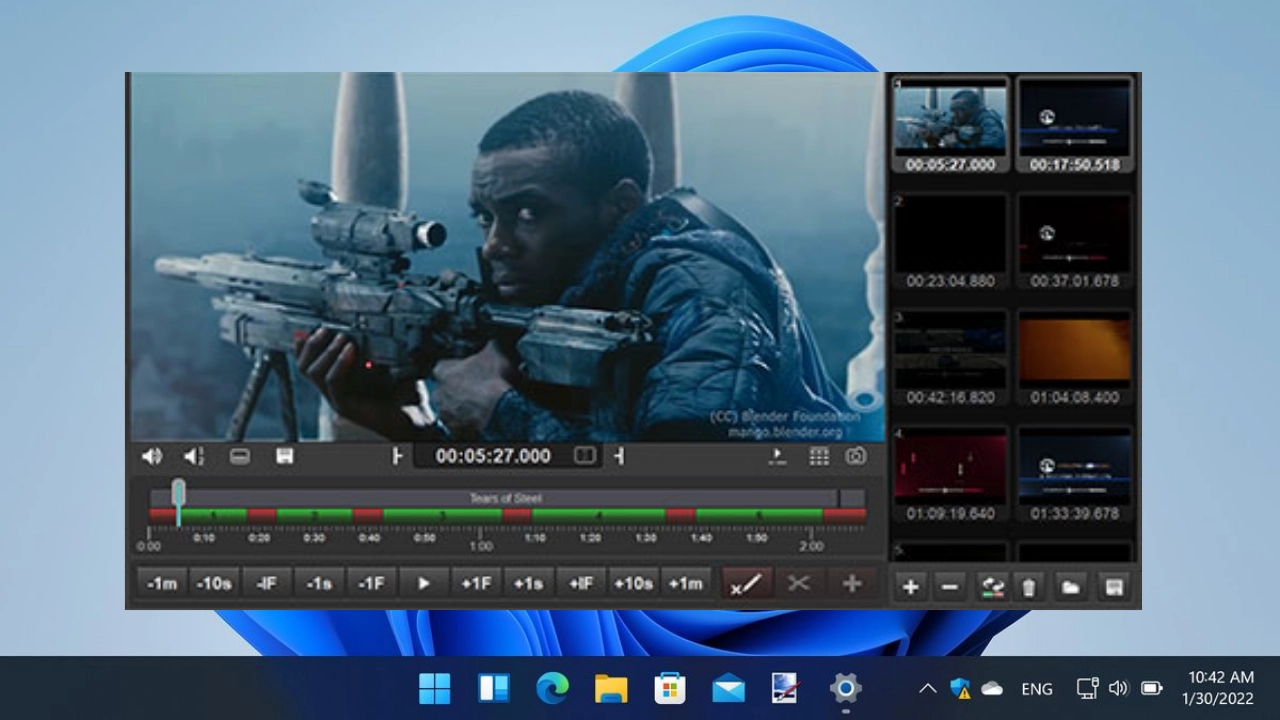Open File Explorer from the taskbar
Screen dimensions: 1280x720
click(x=611, y=688)
